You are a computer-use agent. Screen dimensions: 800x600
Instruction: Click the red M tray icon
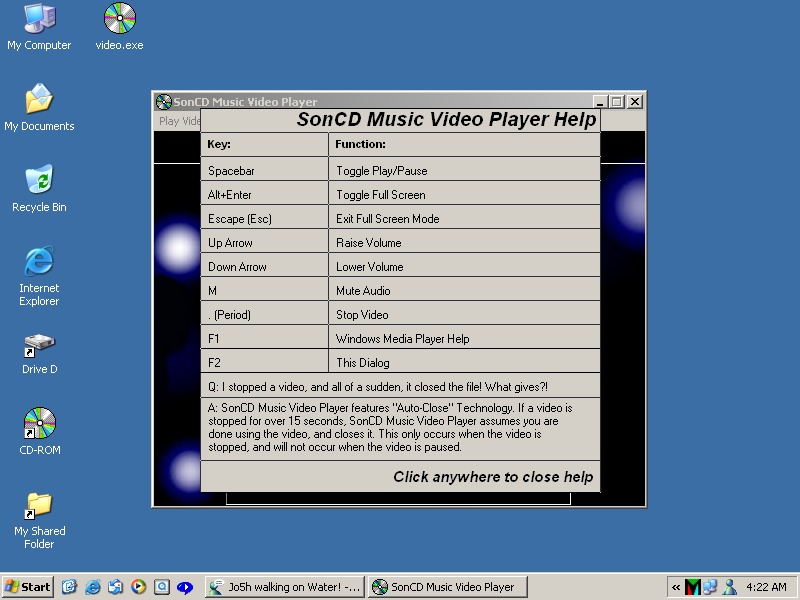(x=692, y=587)
